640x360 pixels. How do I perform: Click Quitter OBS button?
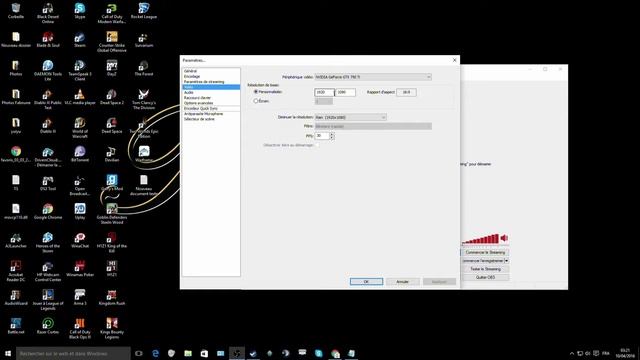[485, 277]
